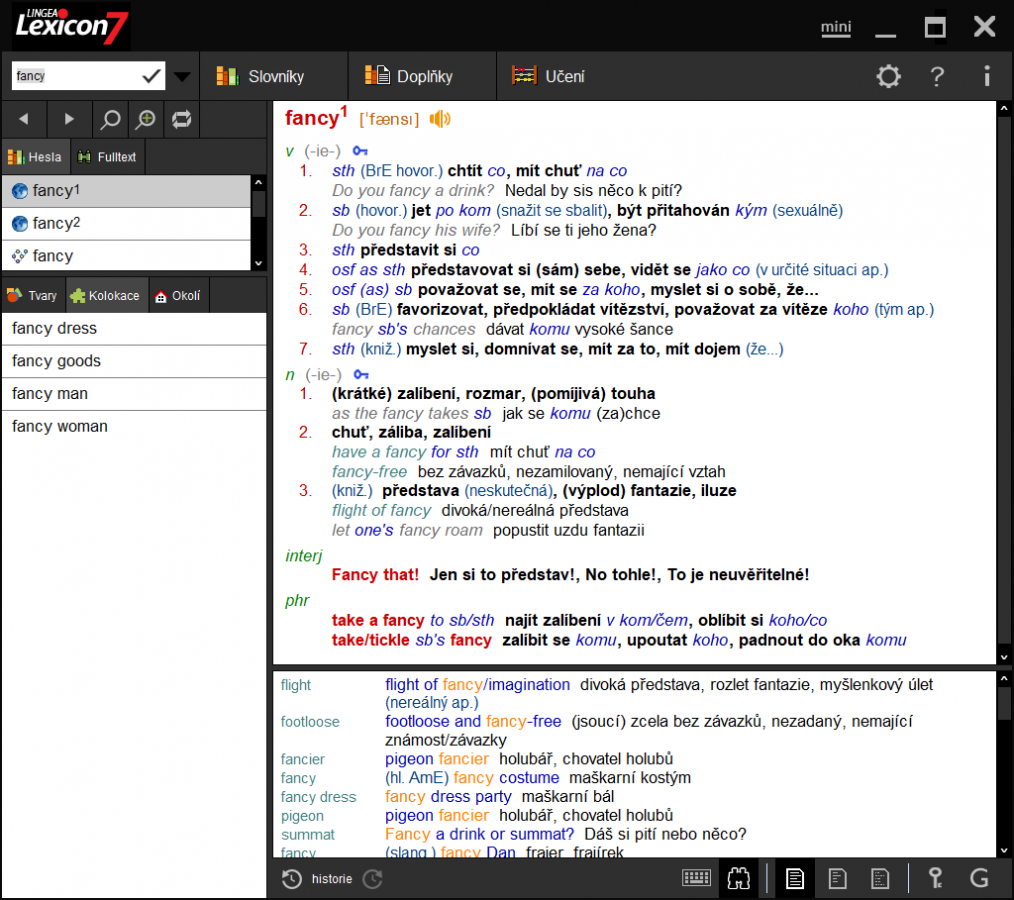1014x900 pixels.
Task: Open Google search via the G icon
Action: pyautogui.click(x=979, y=878)
